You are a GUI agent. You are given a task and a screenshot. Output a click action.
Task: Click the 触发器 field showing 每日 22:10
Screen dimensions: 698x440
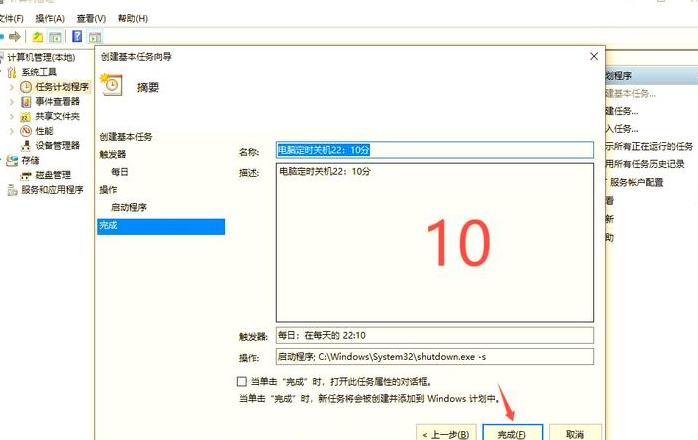pyautogui.click(x=434, y=335)
